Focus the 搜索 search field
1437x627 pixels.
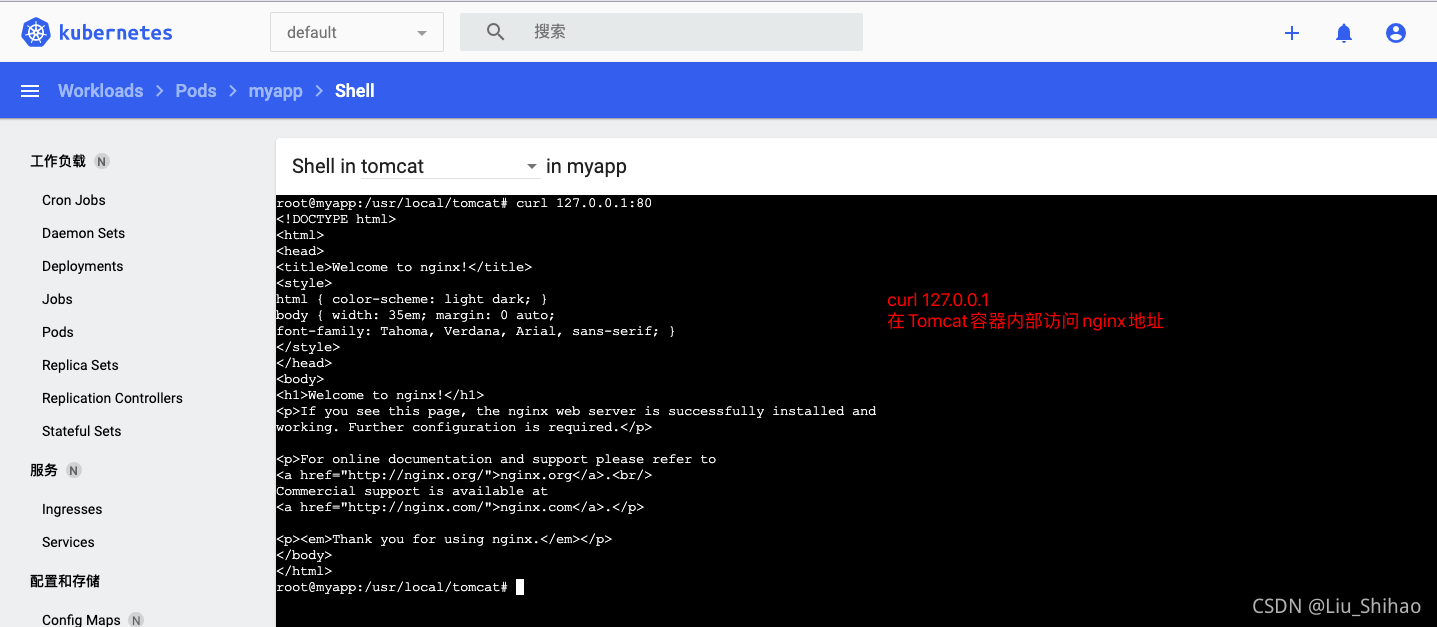tap(661, 32)
